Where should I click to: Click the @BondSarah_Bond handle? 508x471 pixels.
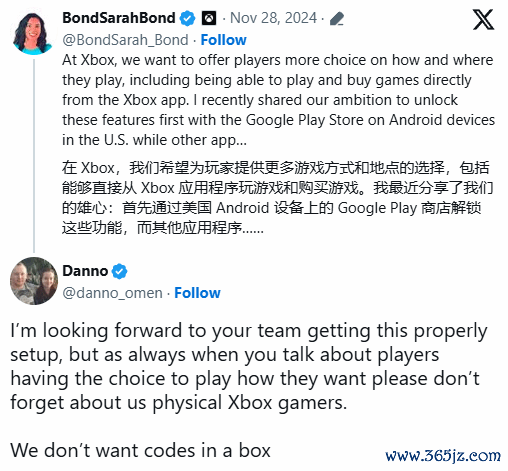tap(125, 40)
